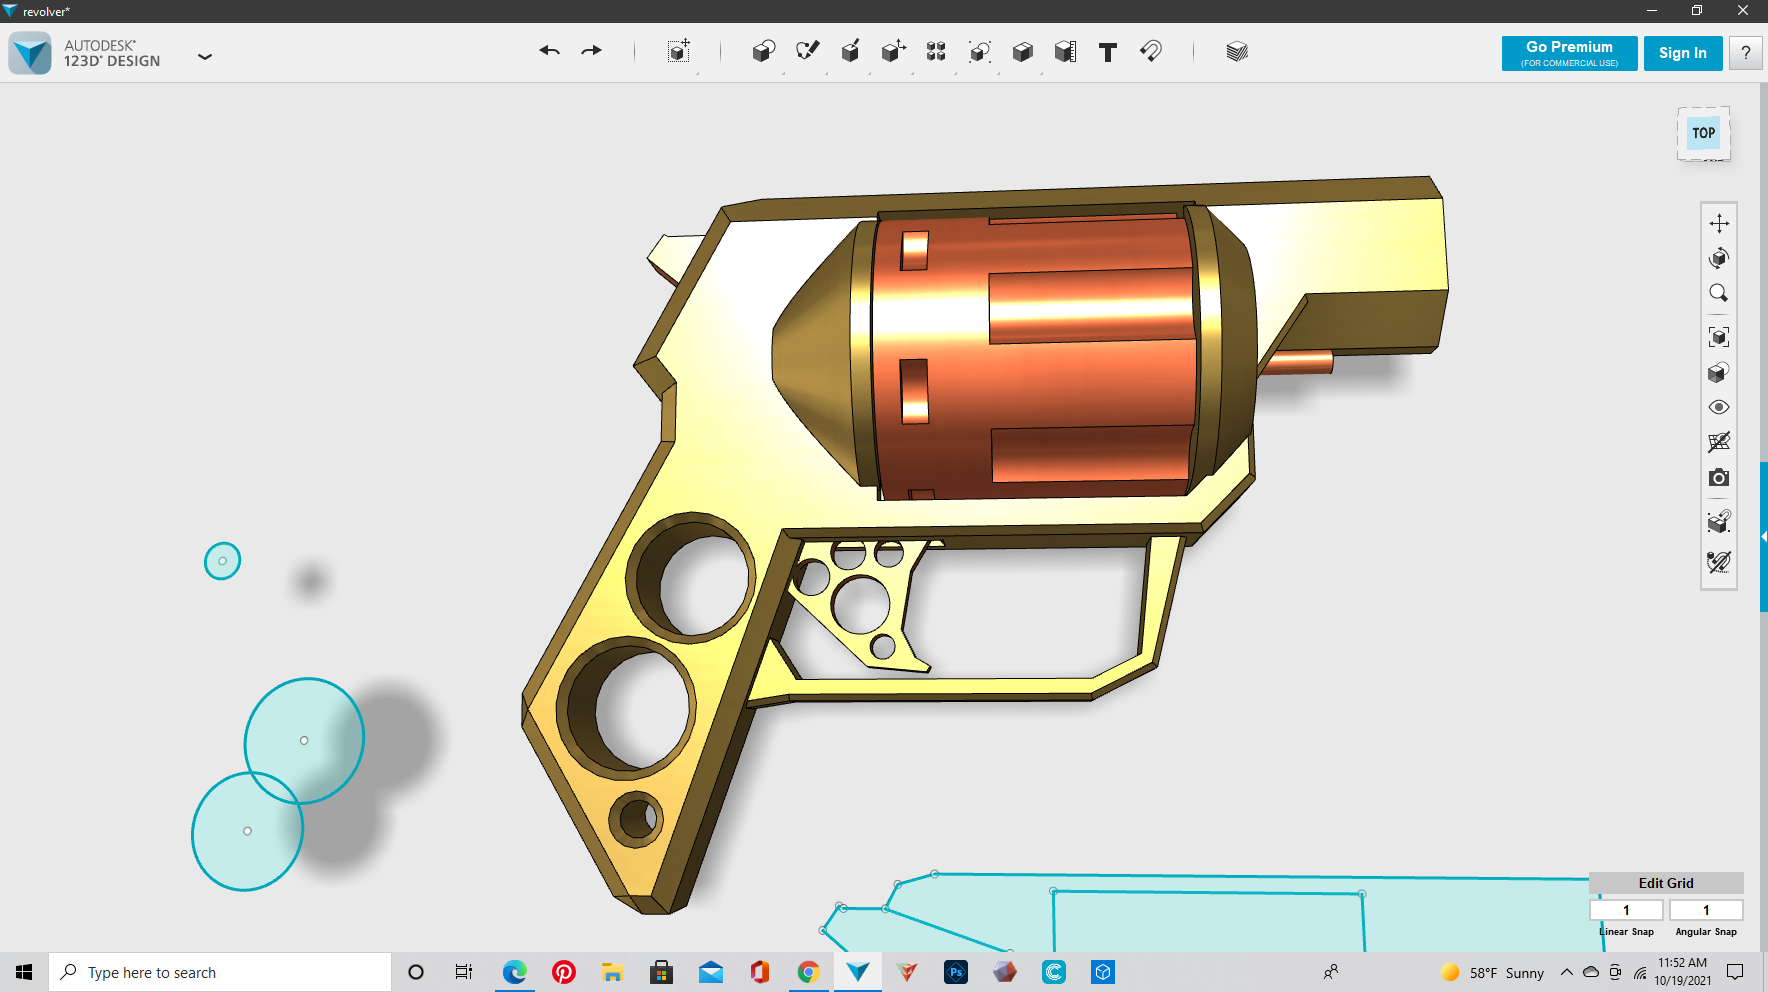
Task: Toggle object visibility with the eye icon
Action: click(x=1718, y=407)
